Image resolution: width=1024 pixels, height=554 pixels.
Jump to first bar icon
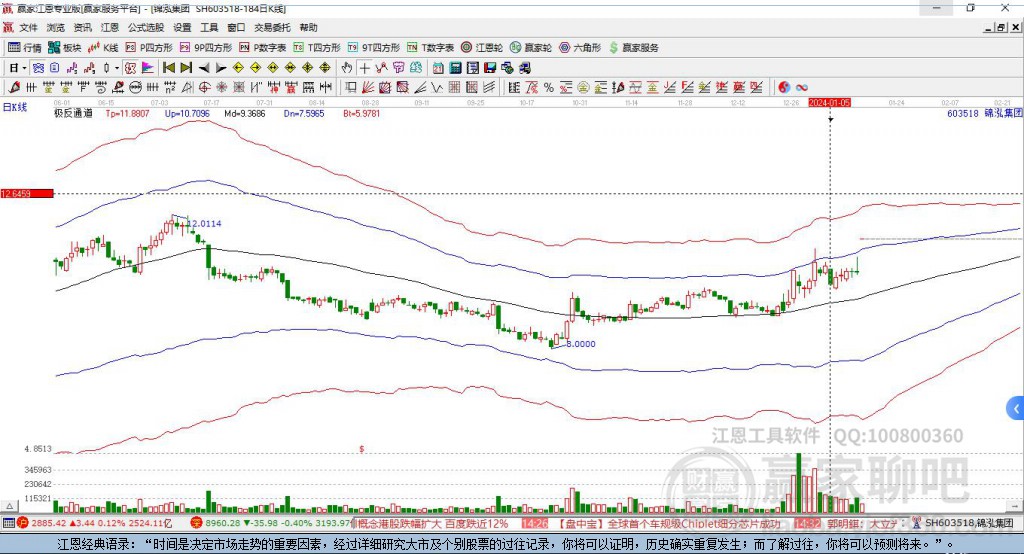[x=168, y=68]
